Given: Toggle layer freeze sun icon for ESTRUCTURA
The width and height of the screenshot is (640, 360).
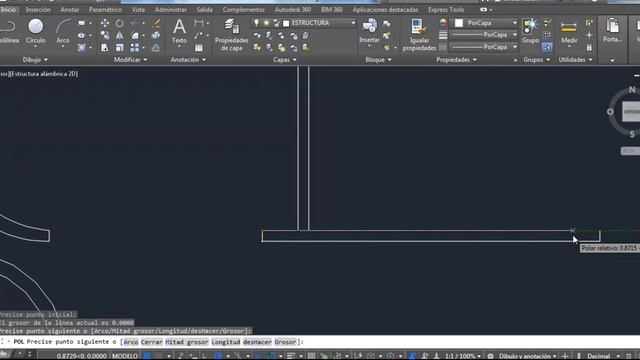Looking at the screenshot, I should point(266,23).
